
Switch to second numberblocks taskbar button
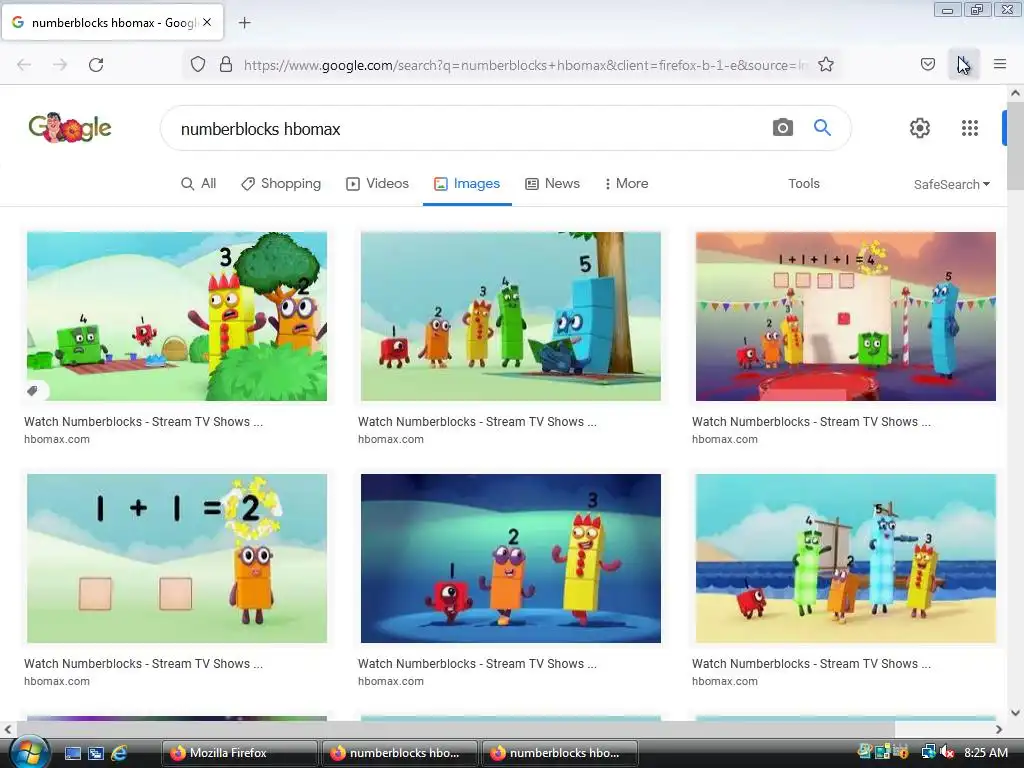pyautogui.click(x=400, y=753)
